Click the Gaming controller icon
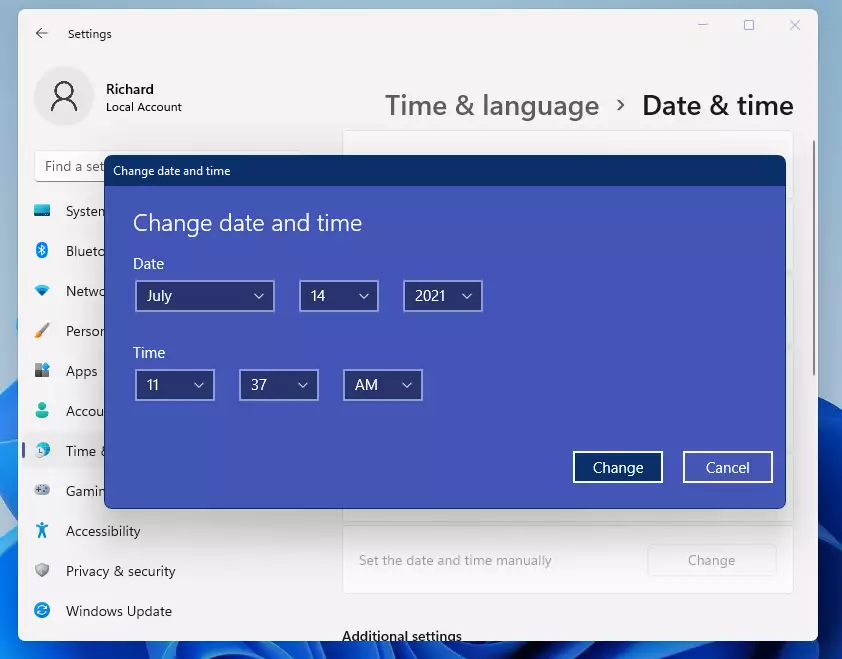This screenshot has width=842, height=659. point(42,490)
